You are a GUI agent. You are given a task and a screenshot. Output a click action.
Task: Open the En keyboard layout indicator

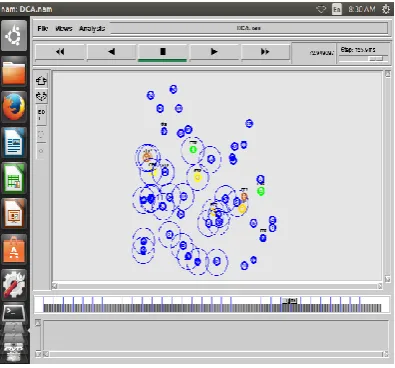(x=337, y=9)
